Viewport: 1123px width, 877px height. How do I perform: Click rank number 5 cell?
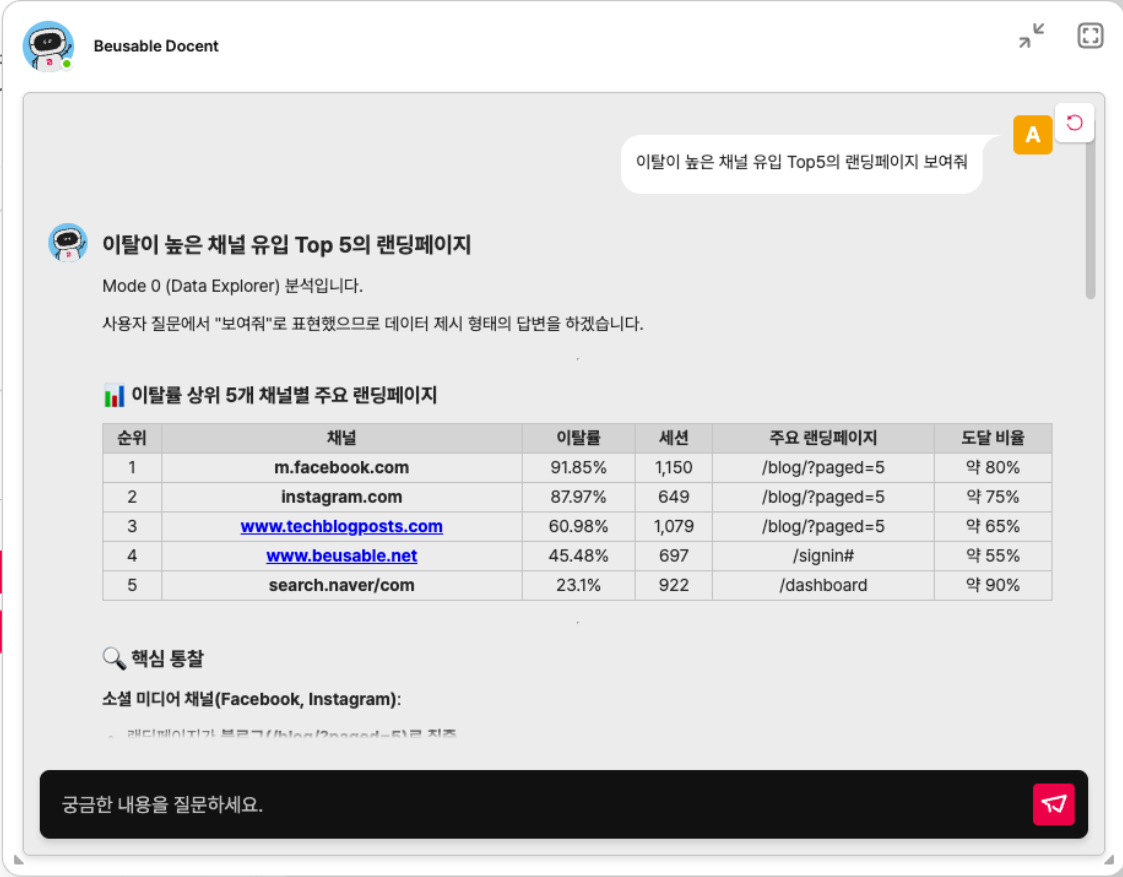click(x=132, y=585)
